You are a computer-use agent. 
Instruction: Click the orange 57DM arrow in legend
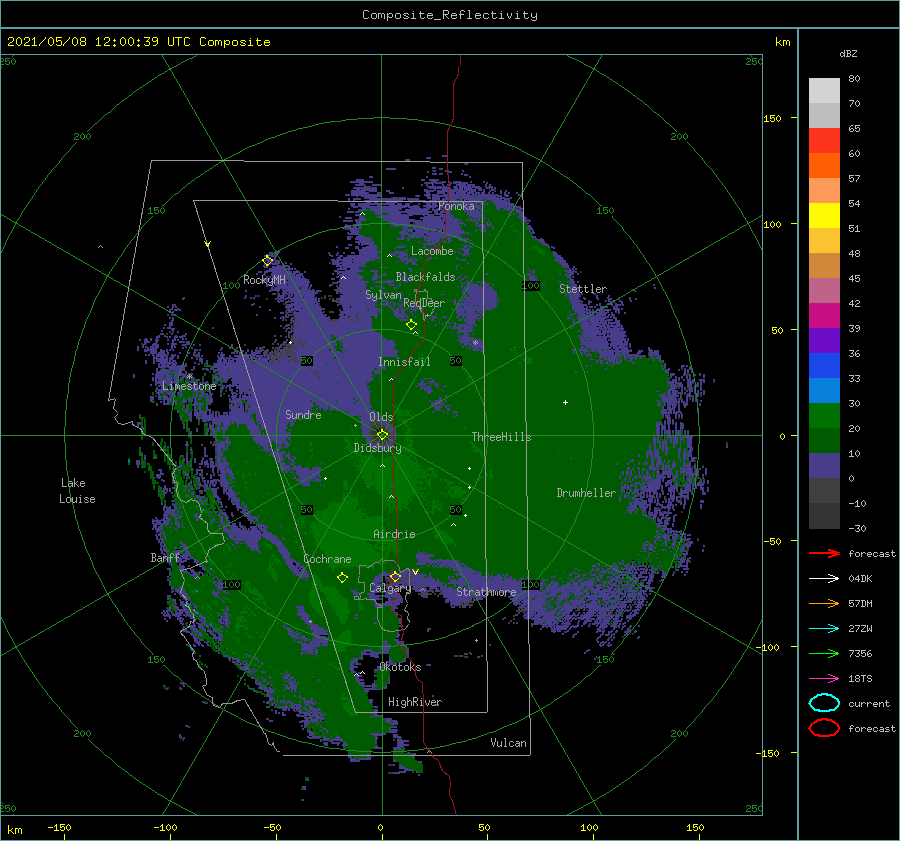(x=825, y=603)
